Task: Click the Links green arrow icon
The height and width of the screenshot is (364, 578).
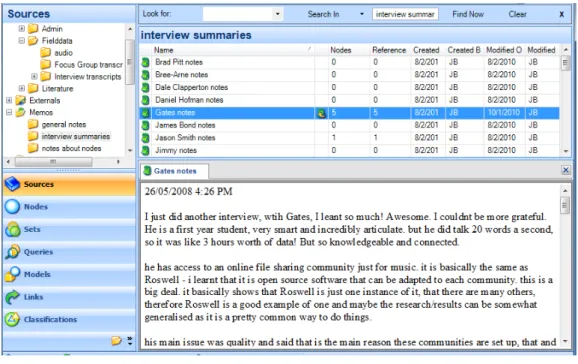Action: point(13,297)
